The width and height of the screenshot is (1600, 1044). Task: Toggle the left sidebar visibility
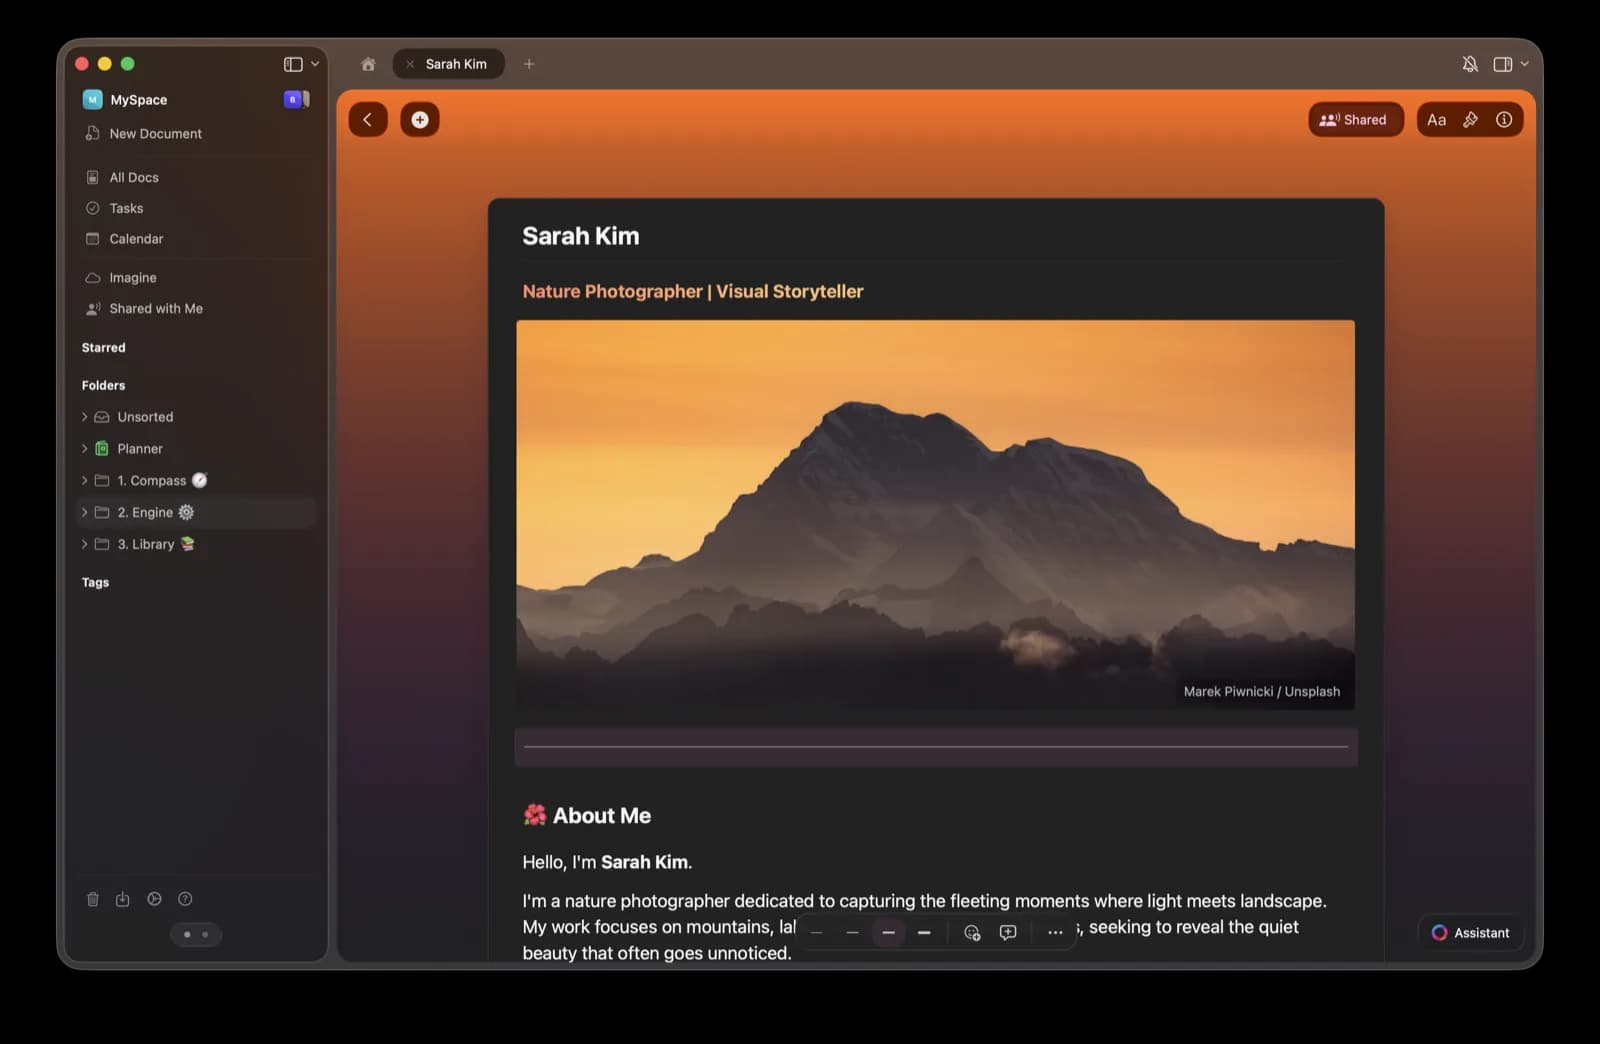291,63
